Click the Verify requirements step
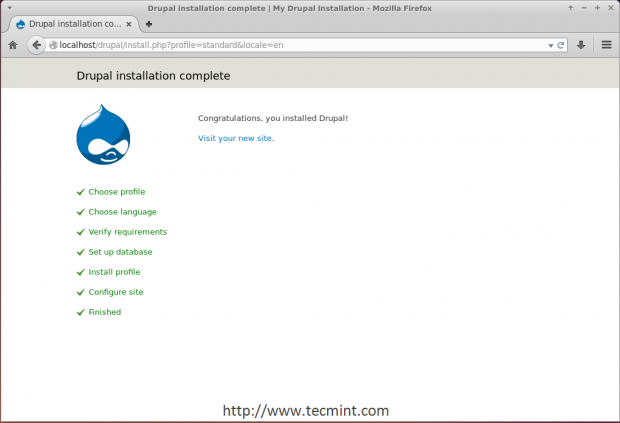 pyautogui.click(x=128, y=232)
